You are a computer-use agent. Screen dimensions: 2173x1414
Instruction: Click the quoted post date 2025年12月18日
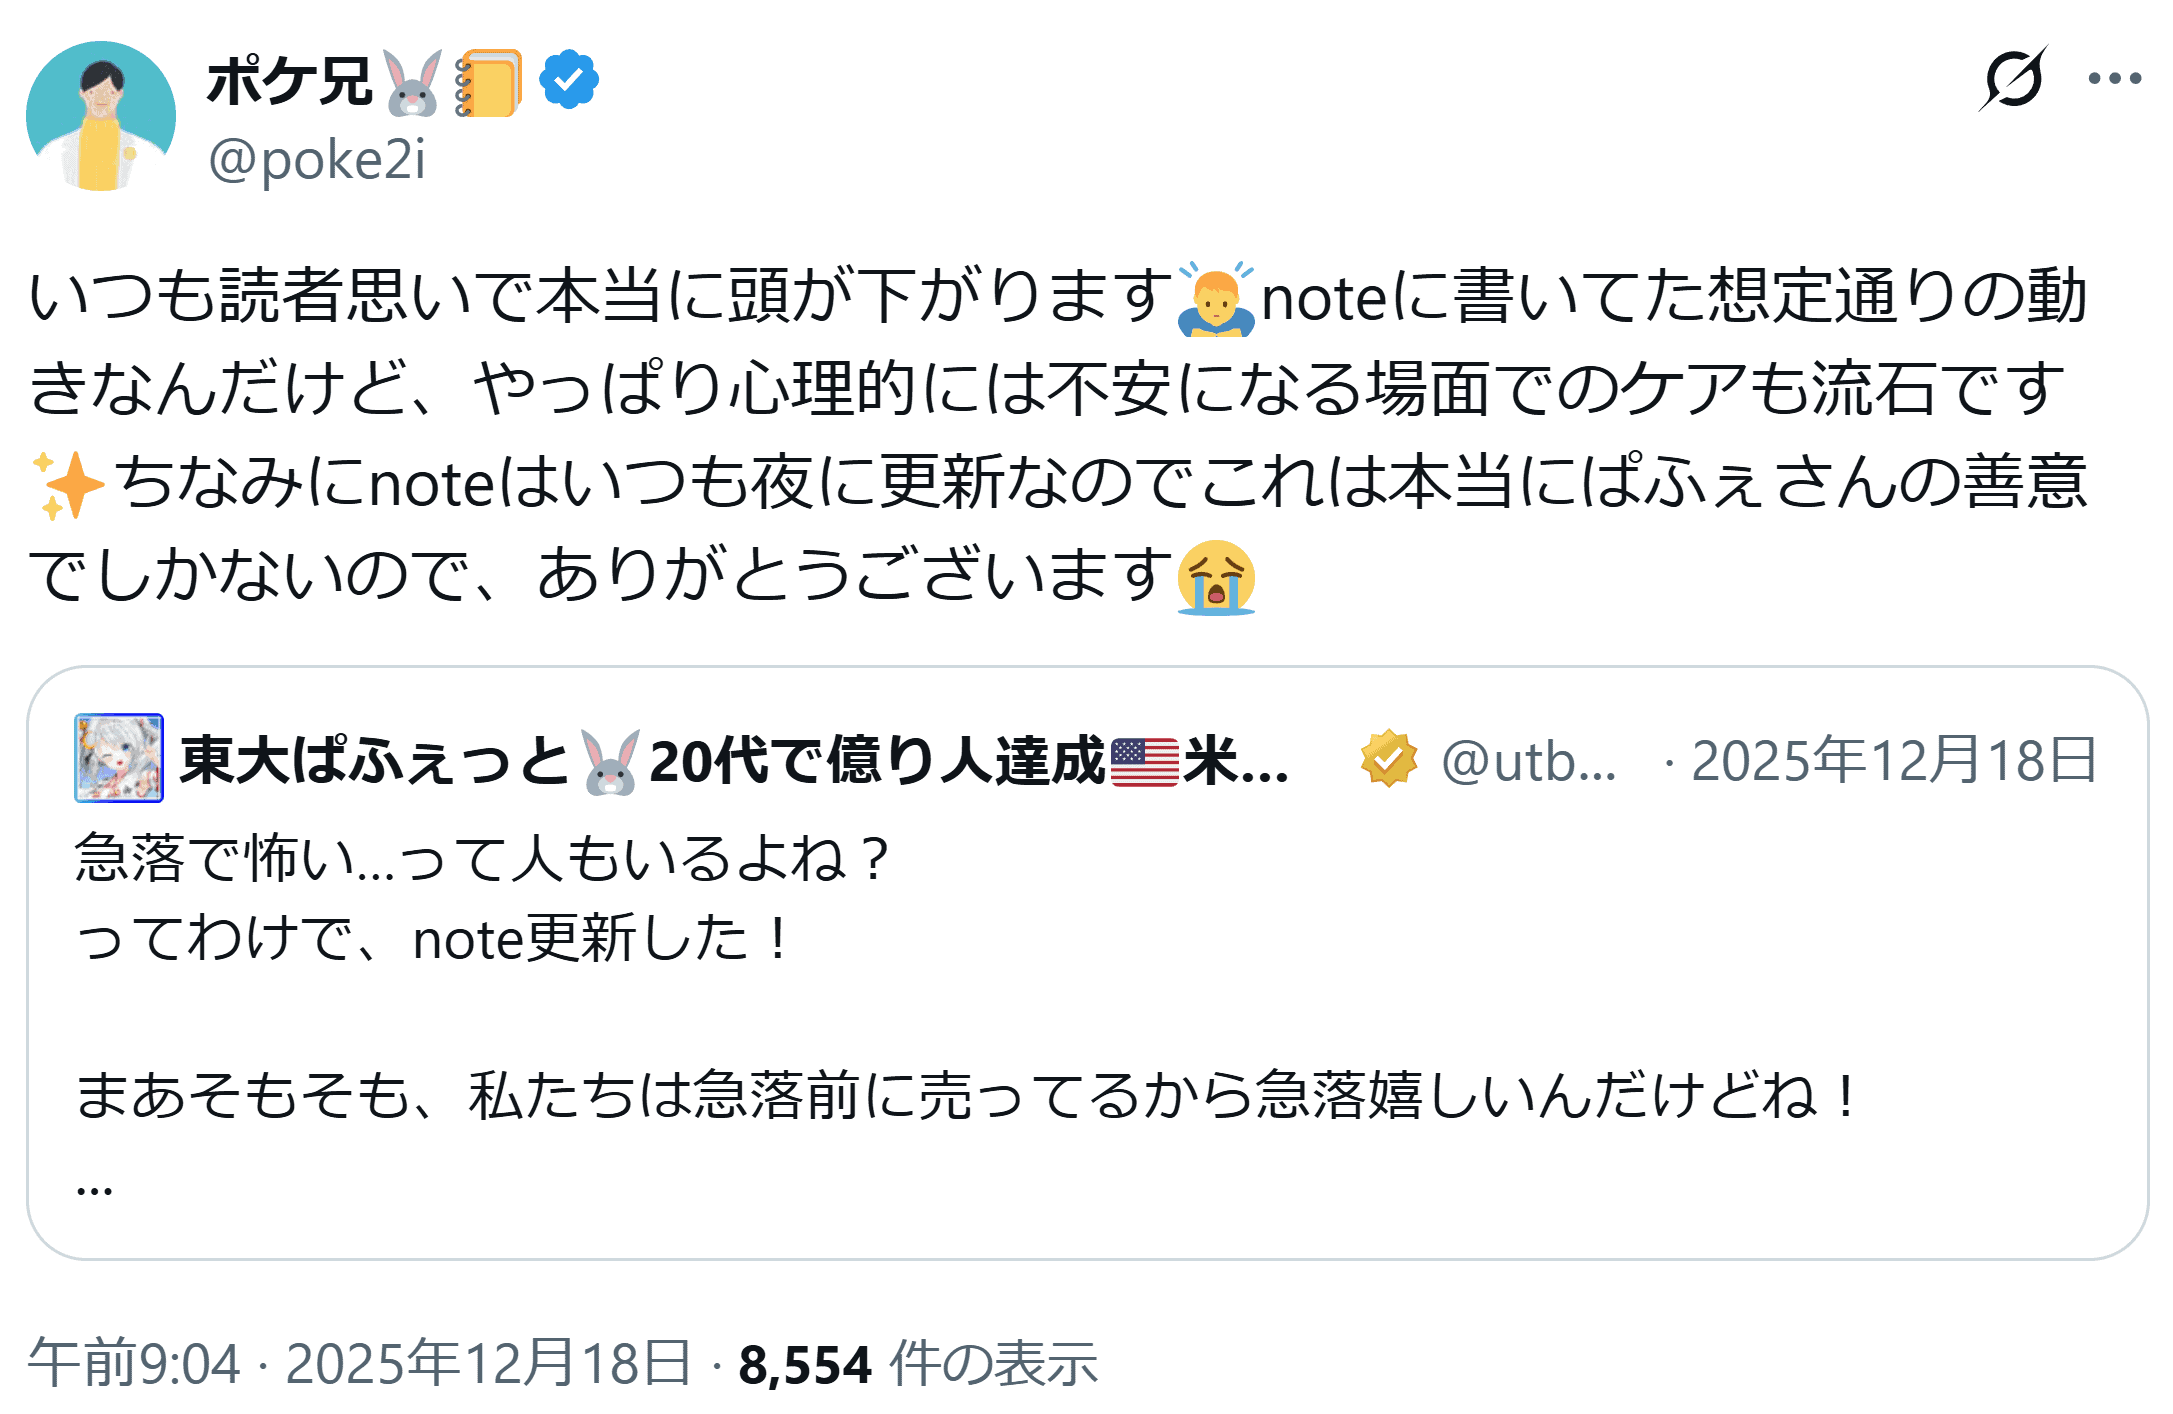click(x=1893, y=761)
